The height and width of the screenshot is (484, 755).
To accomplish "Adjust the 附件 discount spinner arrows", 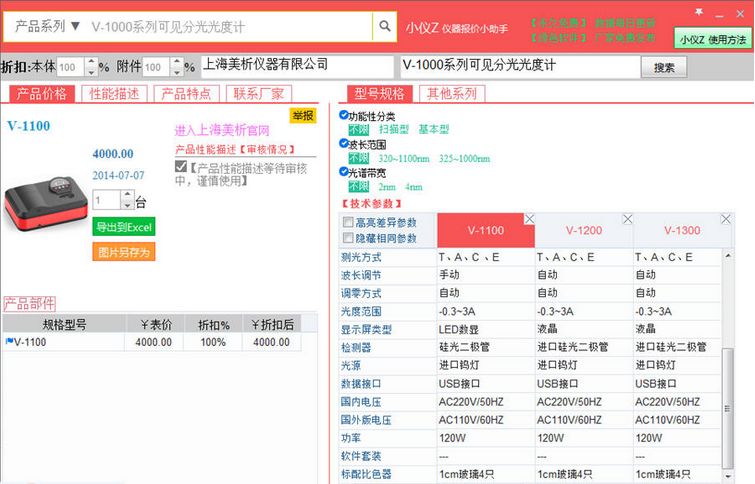I will click(177, 67).
